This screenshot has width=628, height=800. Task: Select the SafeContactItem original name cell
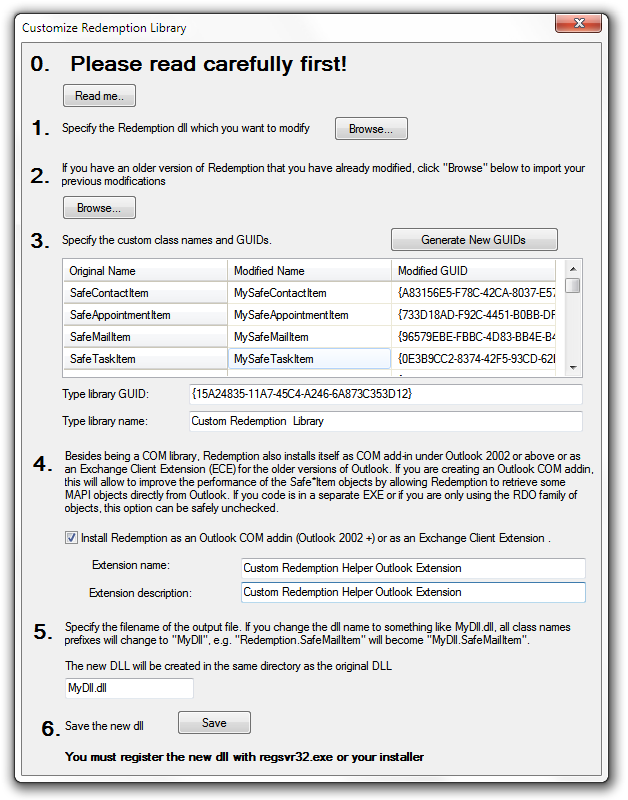coord(145,293)
